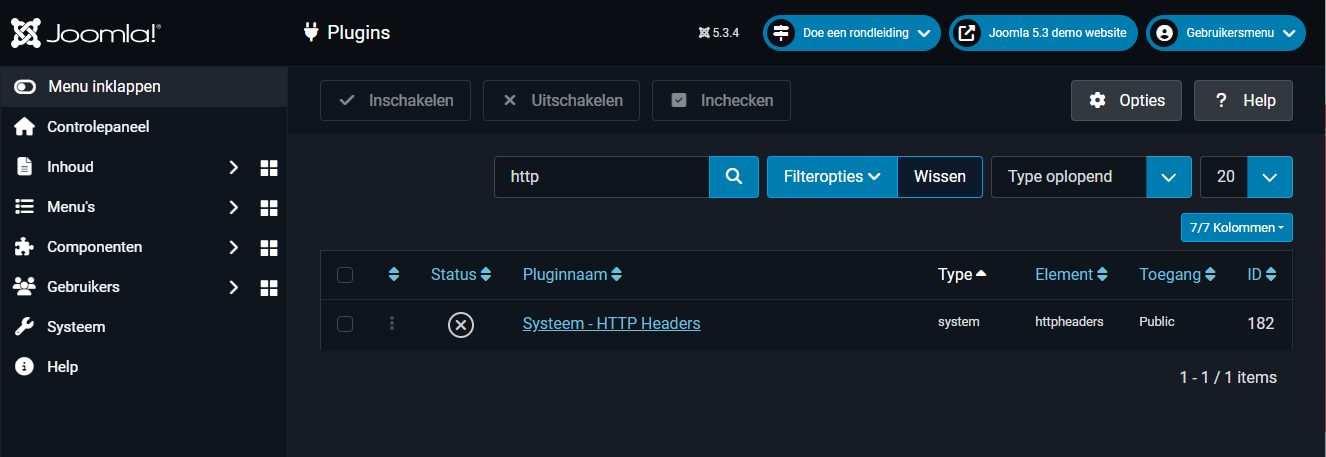Image resolution: width=1326 pixels, height=457 pixels.
Task: Click the disabled status icon for HTTP Headers
Action: point(460,324)
